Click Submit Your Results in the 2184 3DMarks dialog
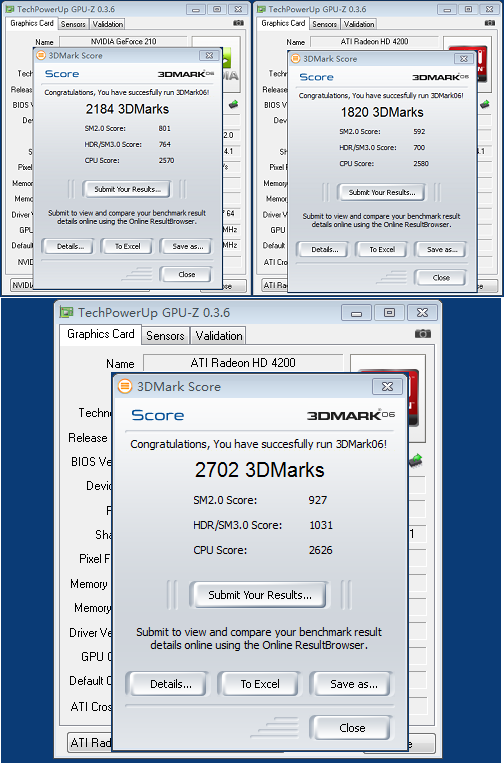Screen dimensions: 504x763 click(x=127, y=189)
